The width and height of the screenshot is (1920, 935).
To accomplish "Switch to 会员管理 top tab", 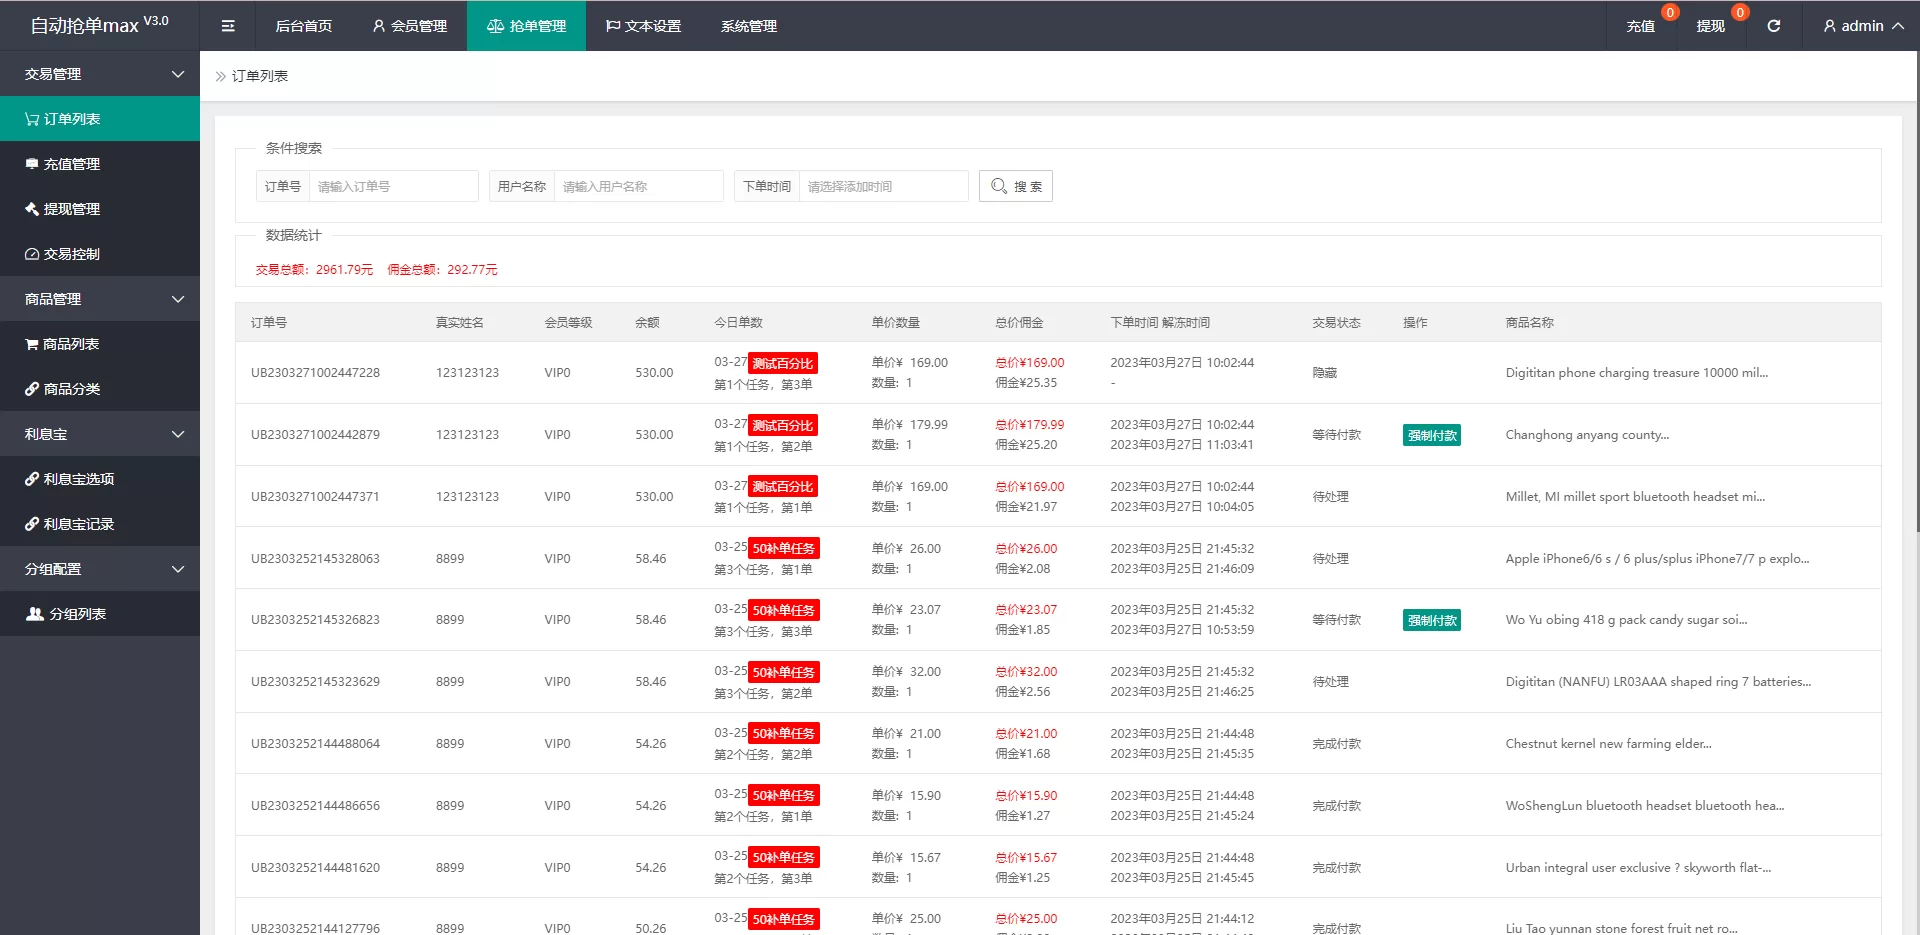I will pos(409,26).
